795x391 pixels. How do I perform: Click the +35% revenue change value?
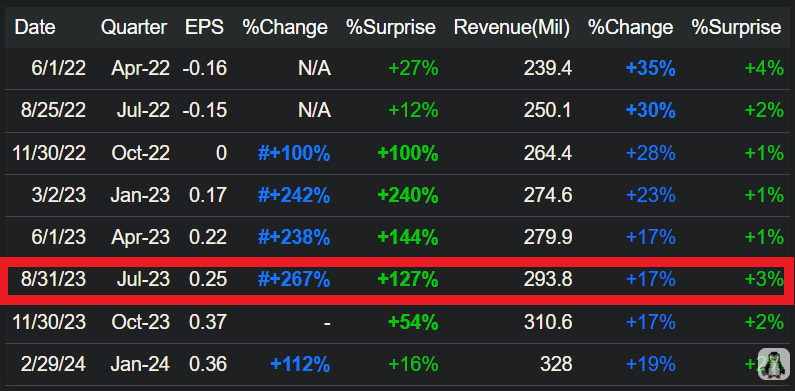(651, 68)
